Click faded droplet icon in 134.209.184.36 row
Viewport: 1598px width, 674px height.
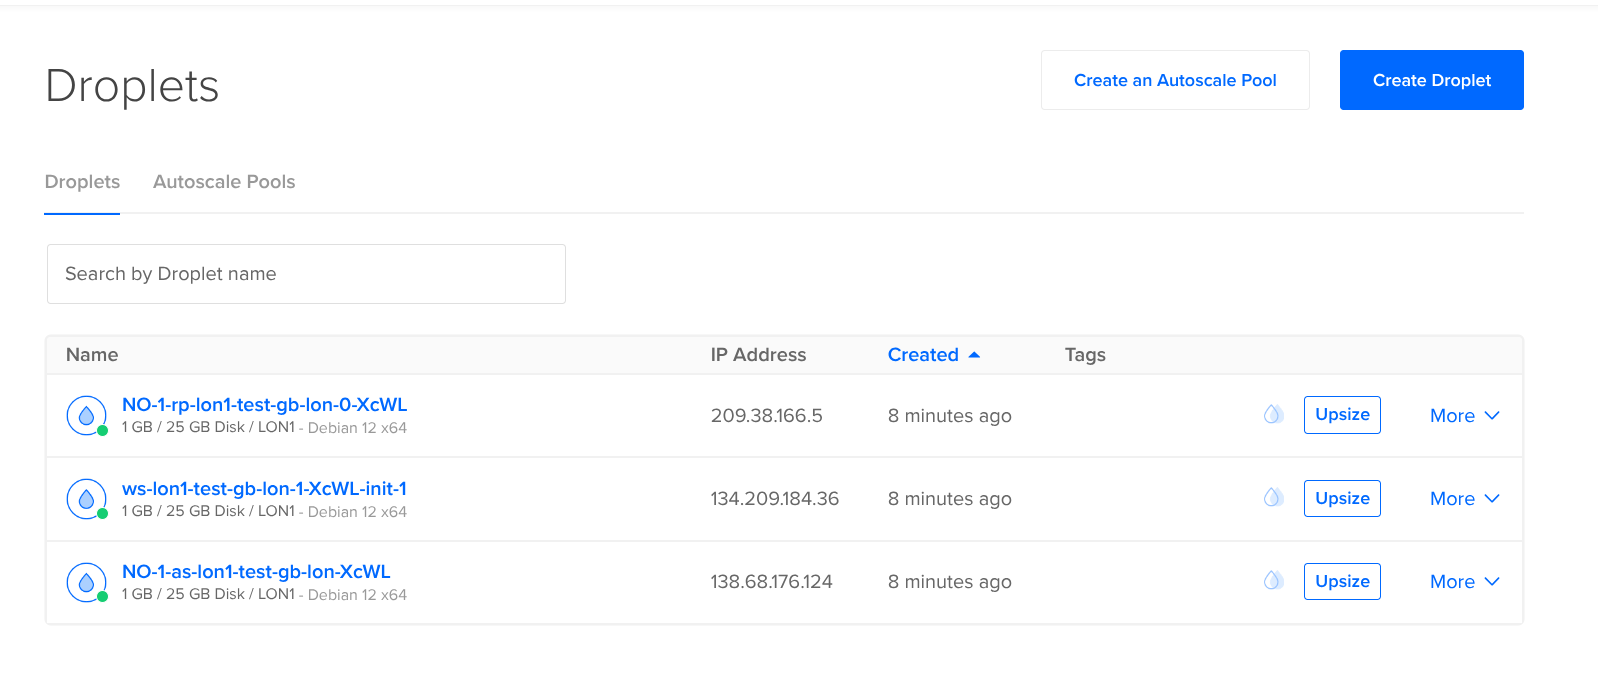[1272, 497]
